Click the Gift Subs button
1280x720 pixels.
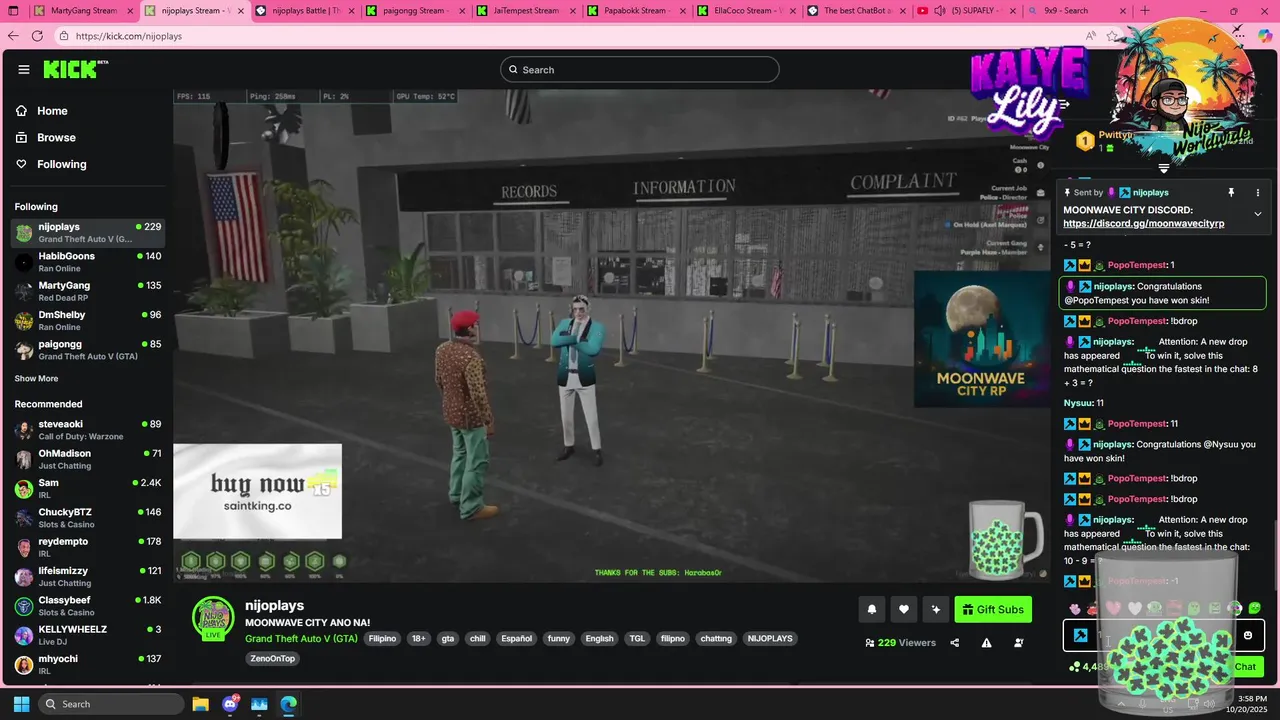993,609
